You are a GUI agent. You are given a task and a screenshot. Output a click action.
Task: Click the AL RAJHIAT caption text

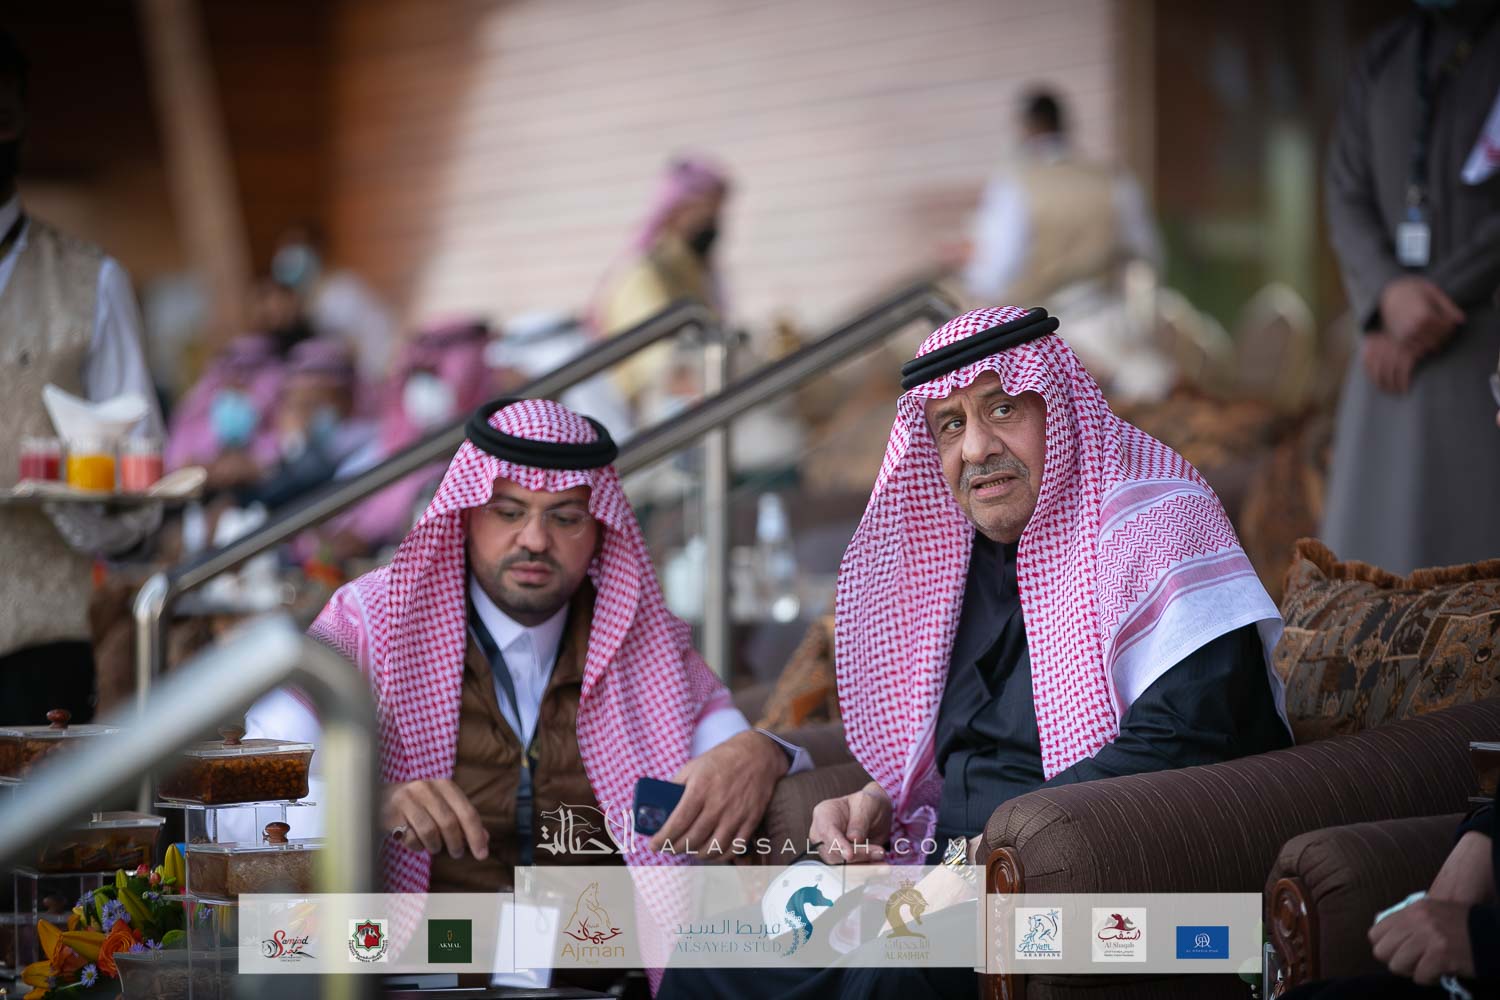click(903, 955)
